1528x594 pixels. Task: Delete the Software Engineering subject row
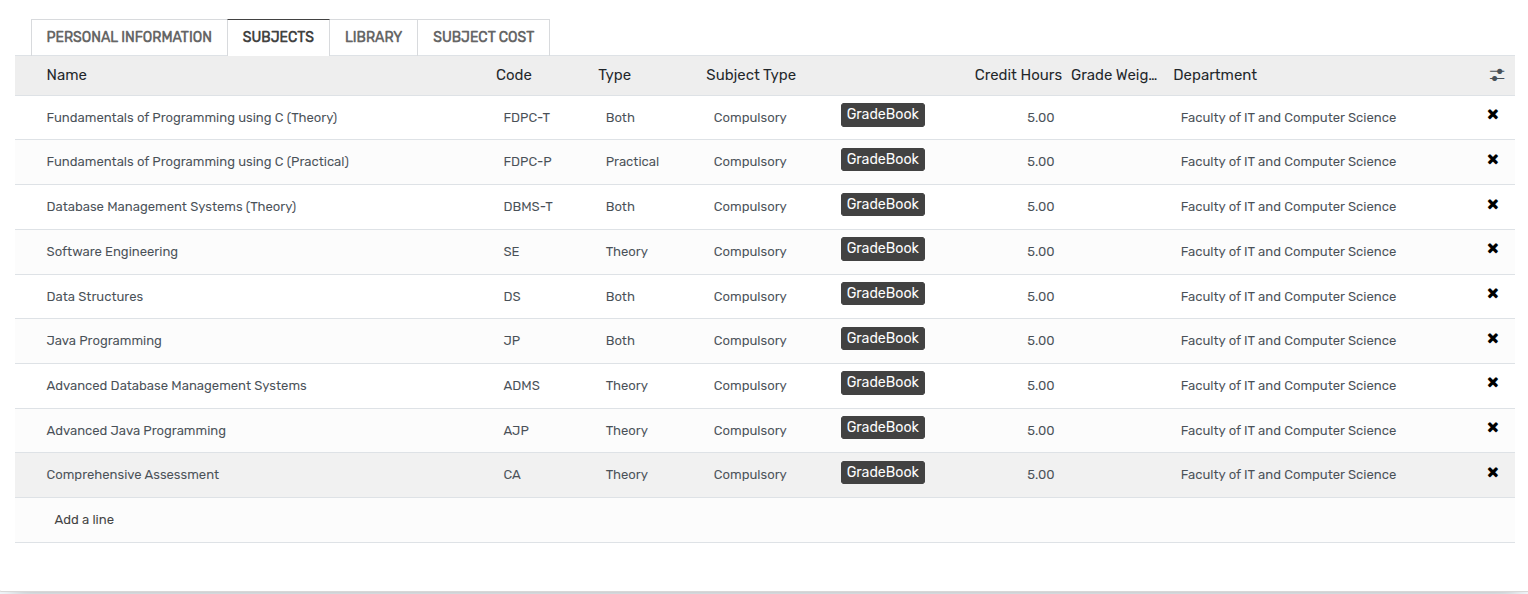[x=1492, y=249]
